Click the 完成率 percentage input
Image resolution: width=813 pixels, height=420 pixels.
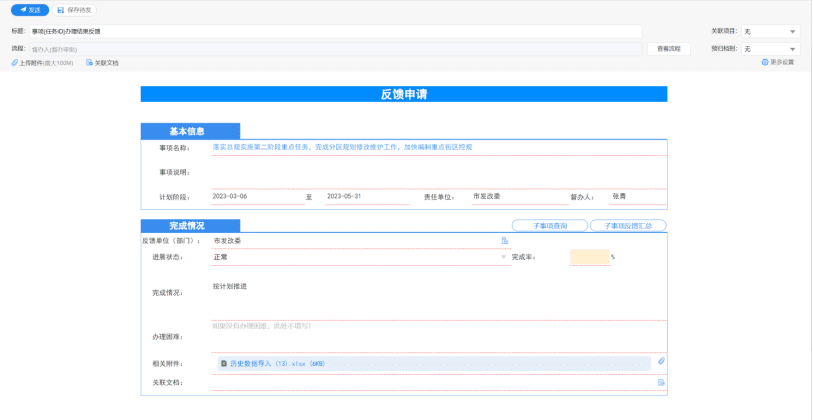pos(590,257)
